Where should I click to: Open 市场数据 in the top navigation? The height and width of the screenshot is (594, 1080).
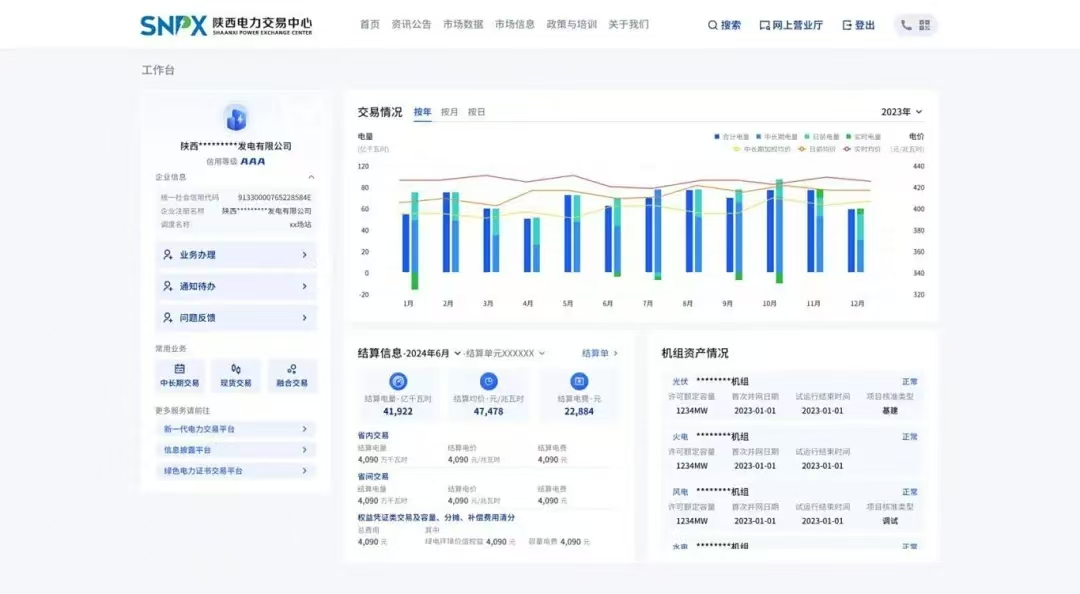[x=463, y=24]
